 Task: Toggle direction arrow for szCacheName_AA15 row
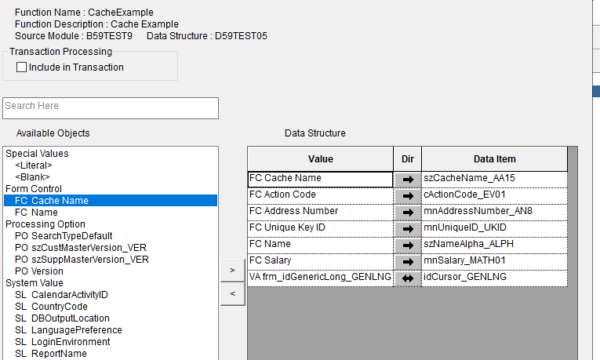(x=408, y=179)
